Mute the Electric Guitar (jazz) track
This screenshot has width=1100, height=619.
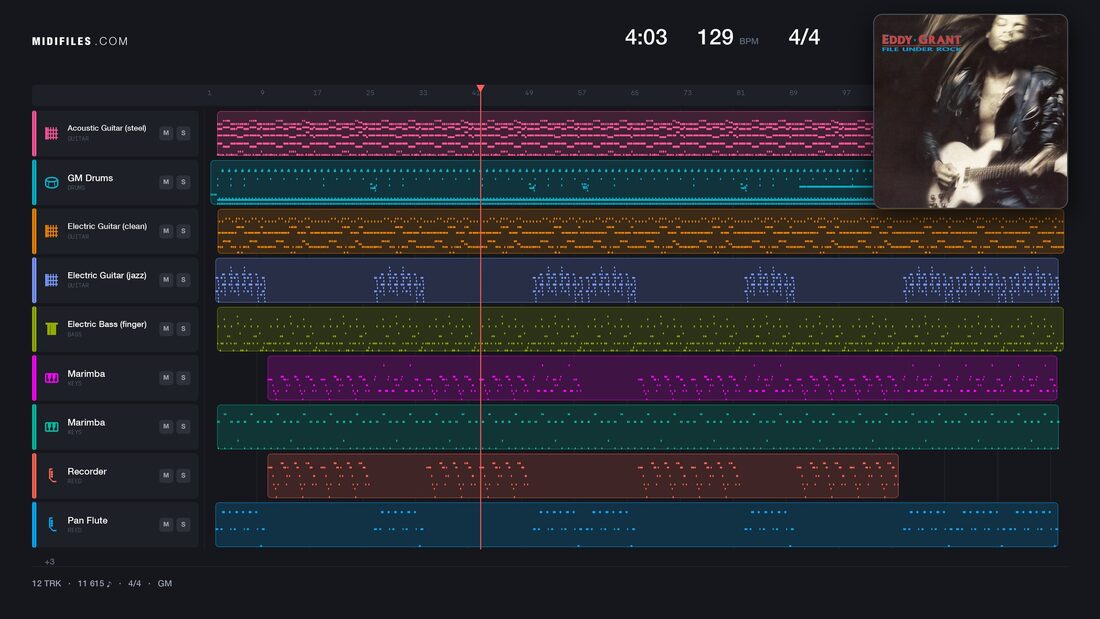pos(166,279)
